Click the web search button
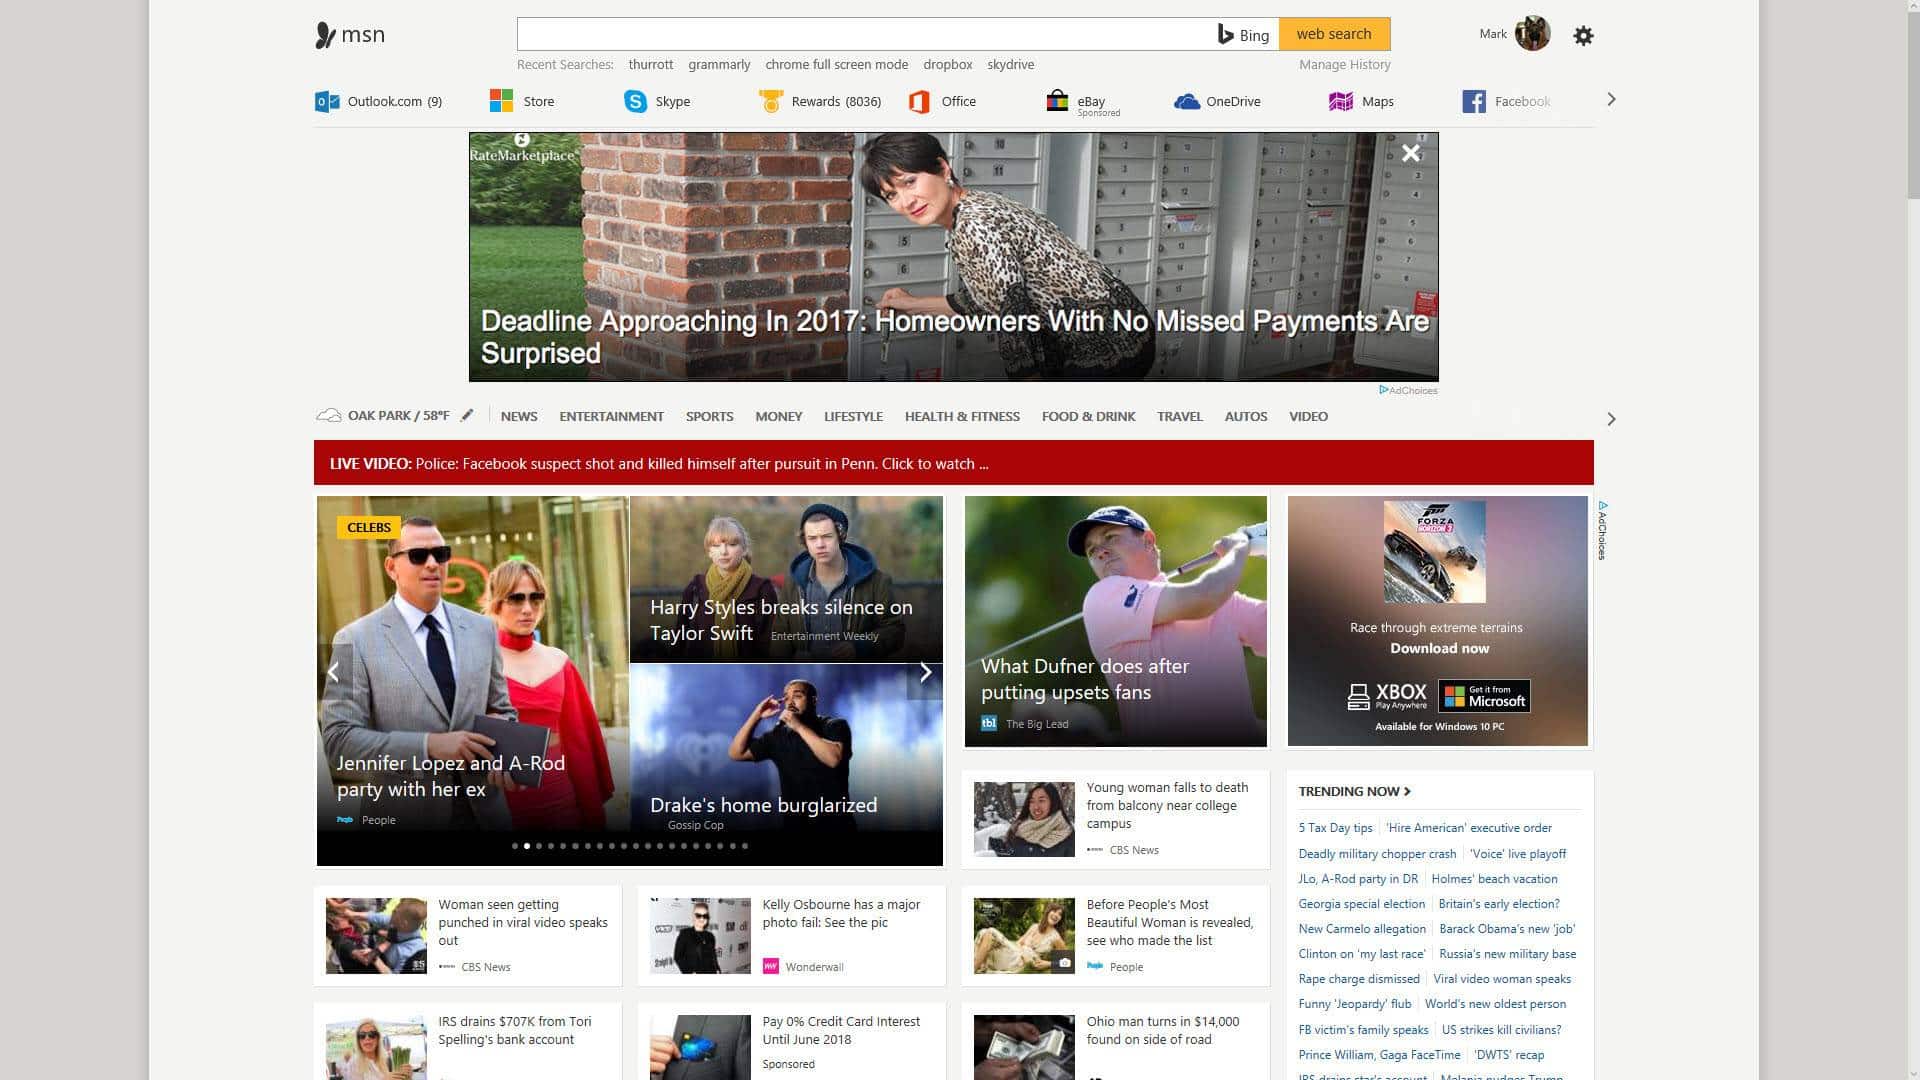 pos(1334,34)
